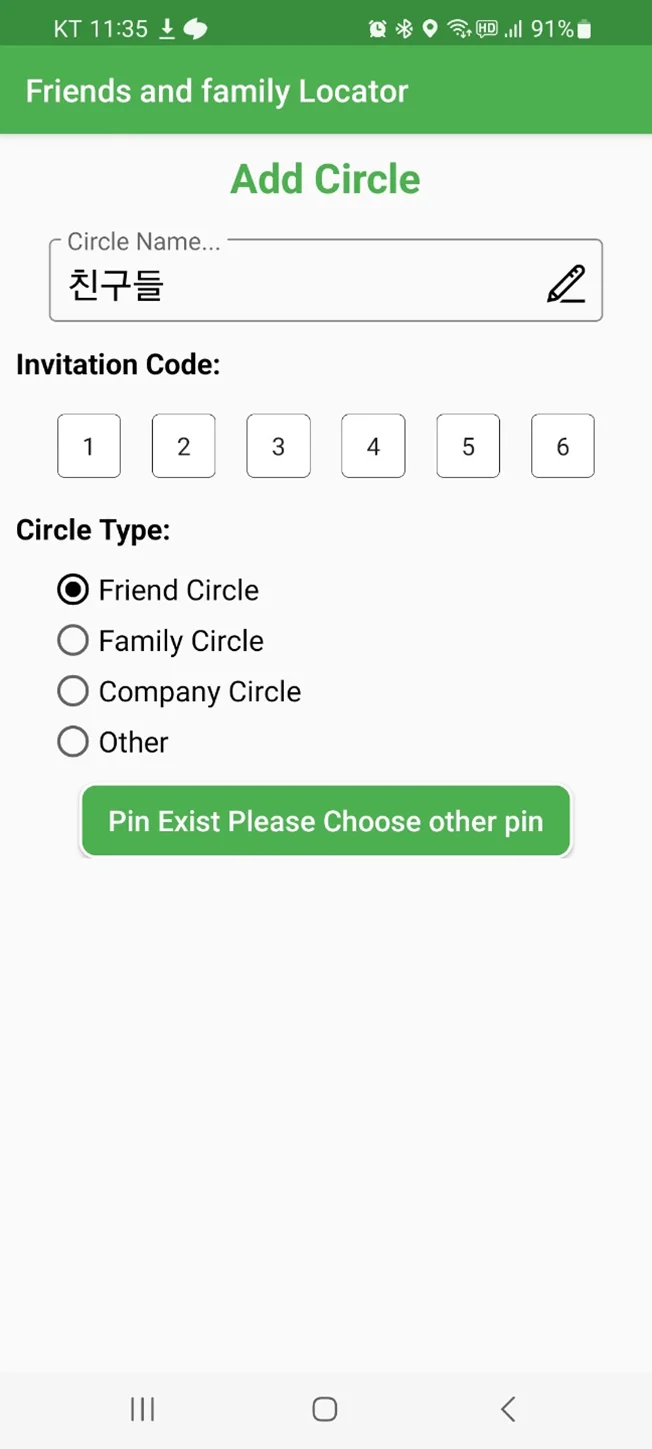652x1449 pixels.
Task: Tap the Bluetooth status icon
Action: tap(404, 29)
